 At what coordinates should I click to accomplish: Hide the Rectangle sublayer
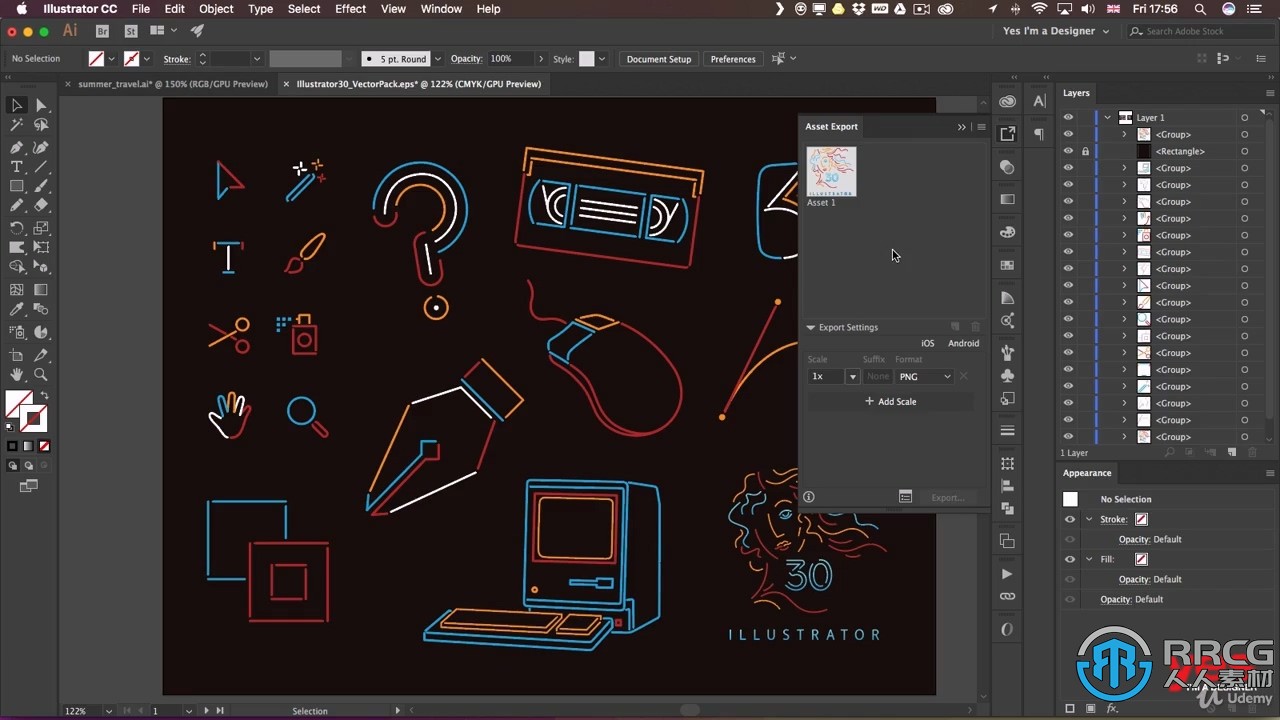(1068, 151)
